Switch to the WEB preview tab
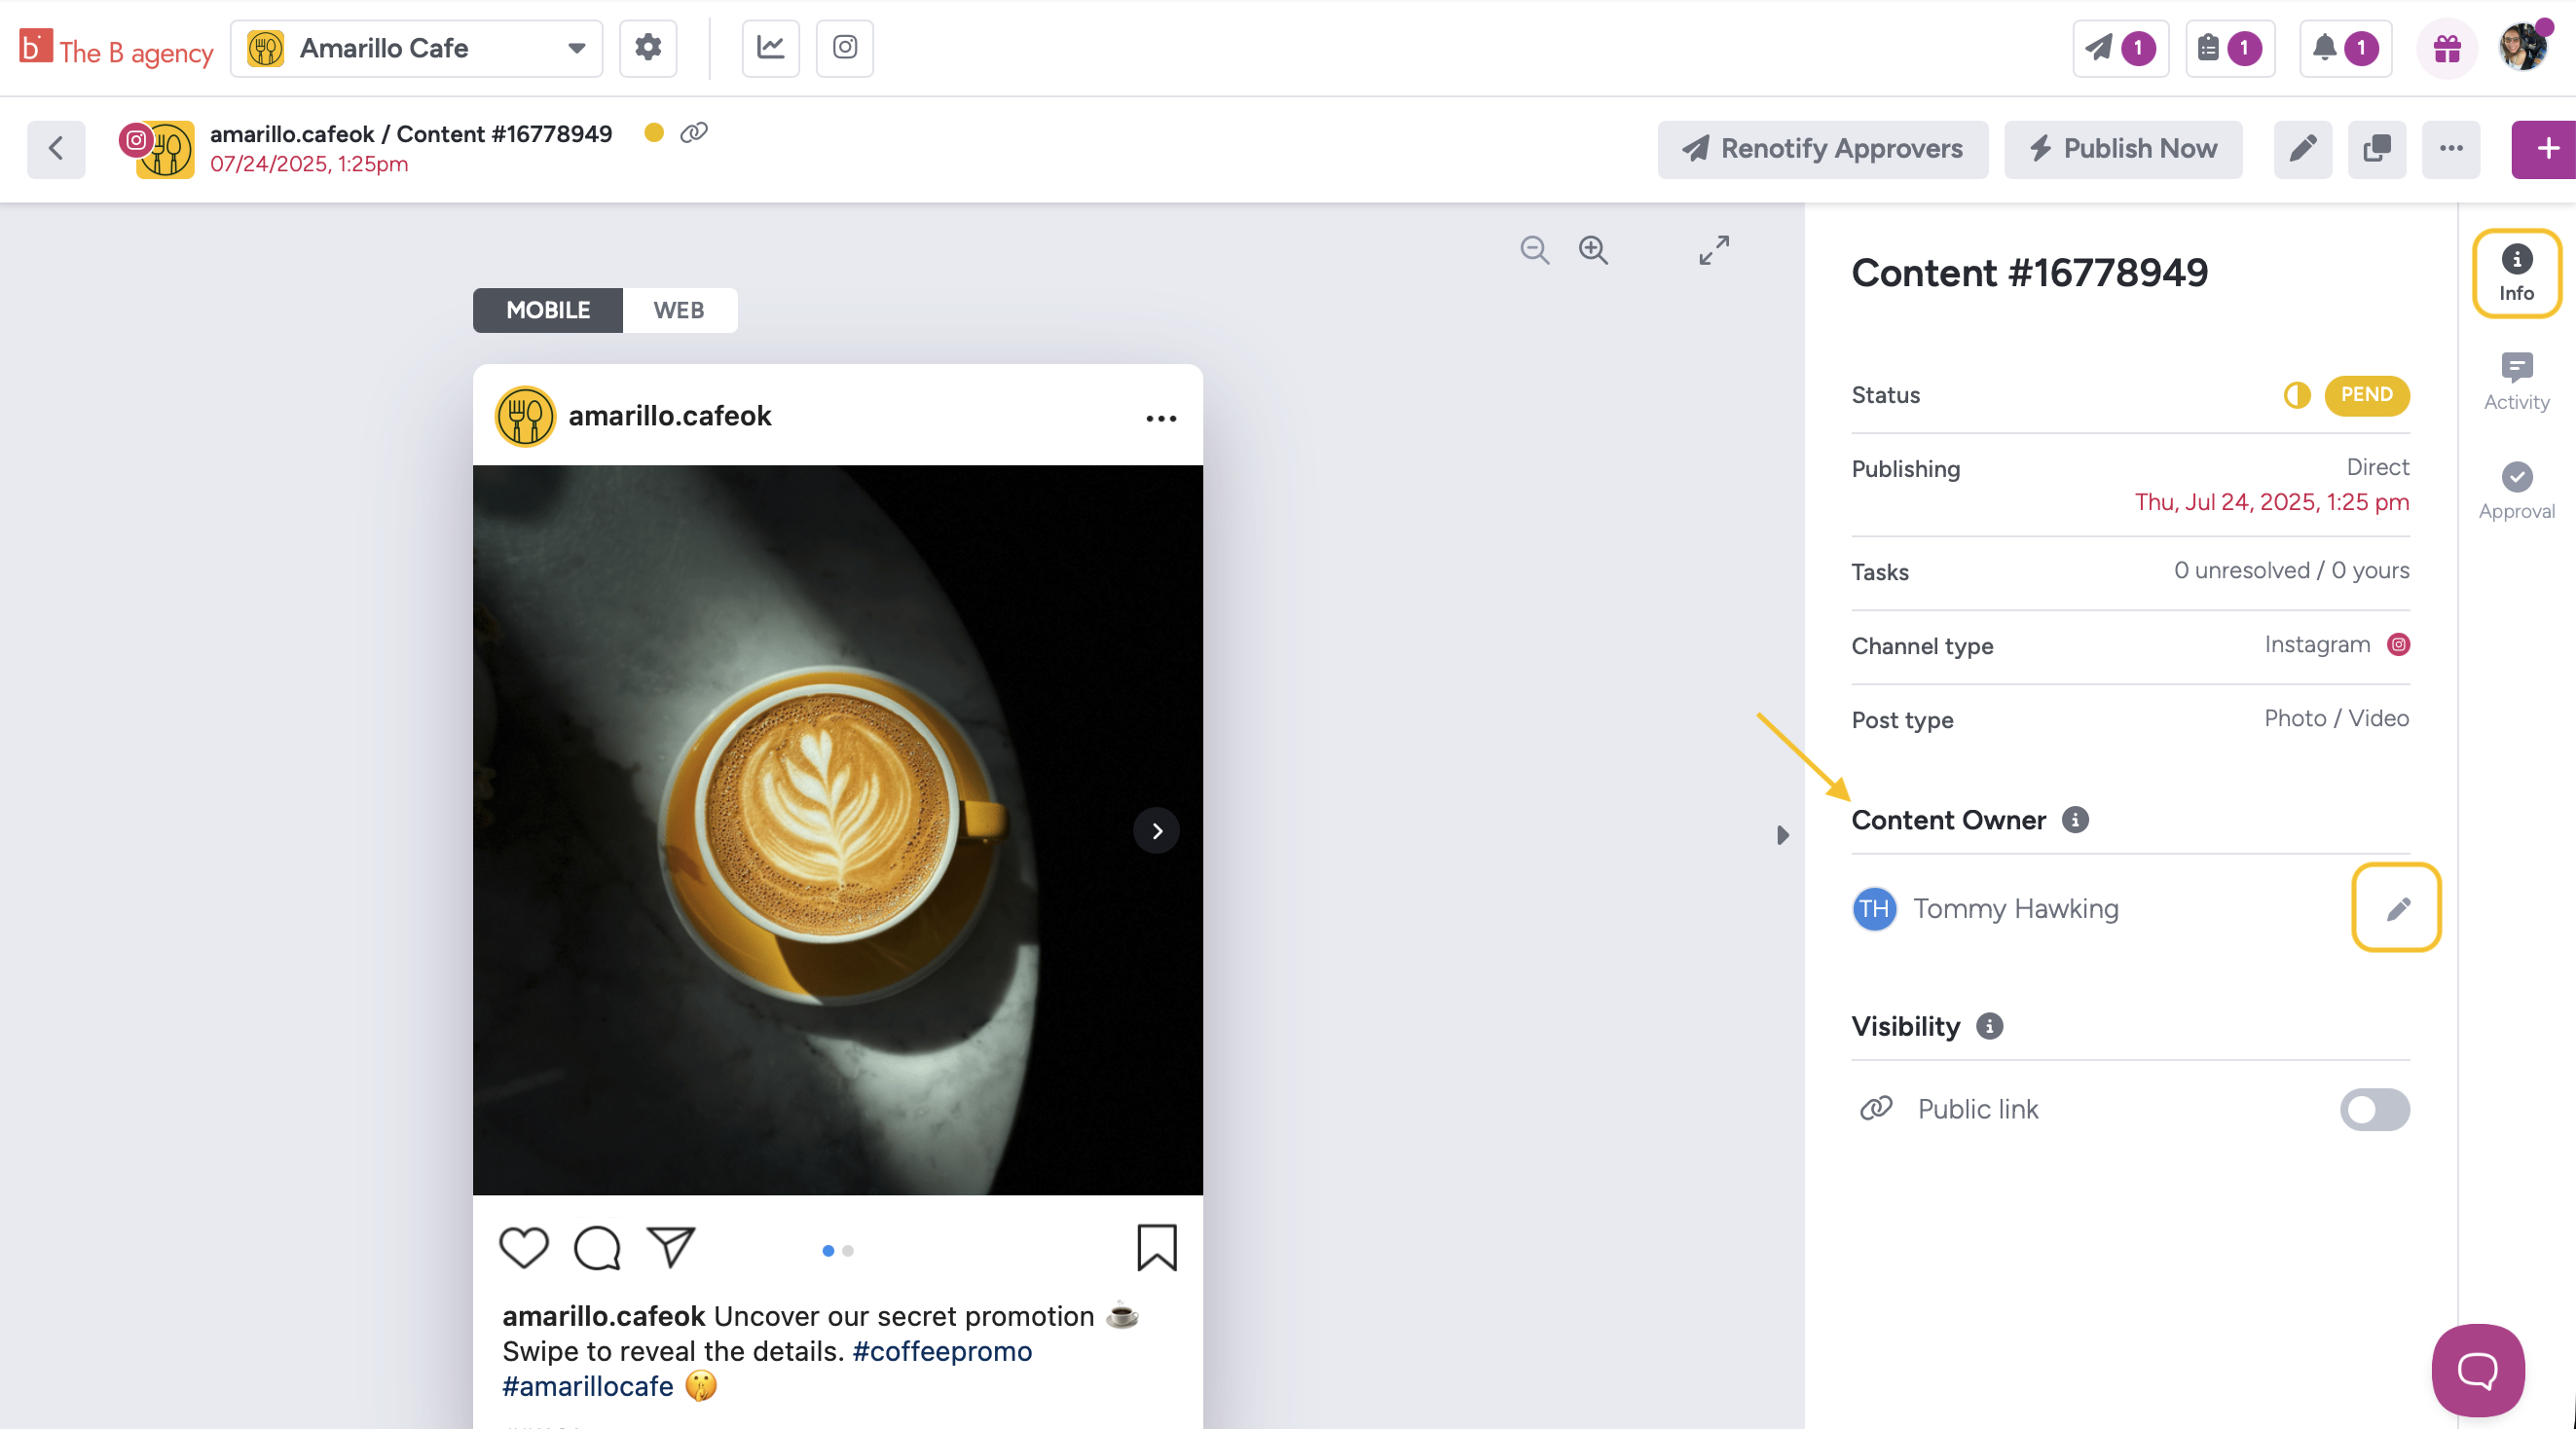Viewport: 2576px width, 1429px height. tap(679, 310)
